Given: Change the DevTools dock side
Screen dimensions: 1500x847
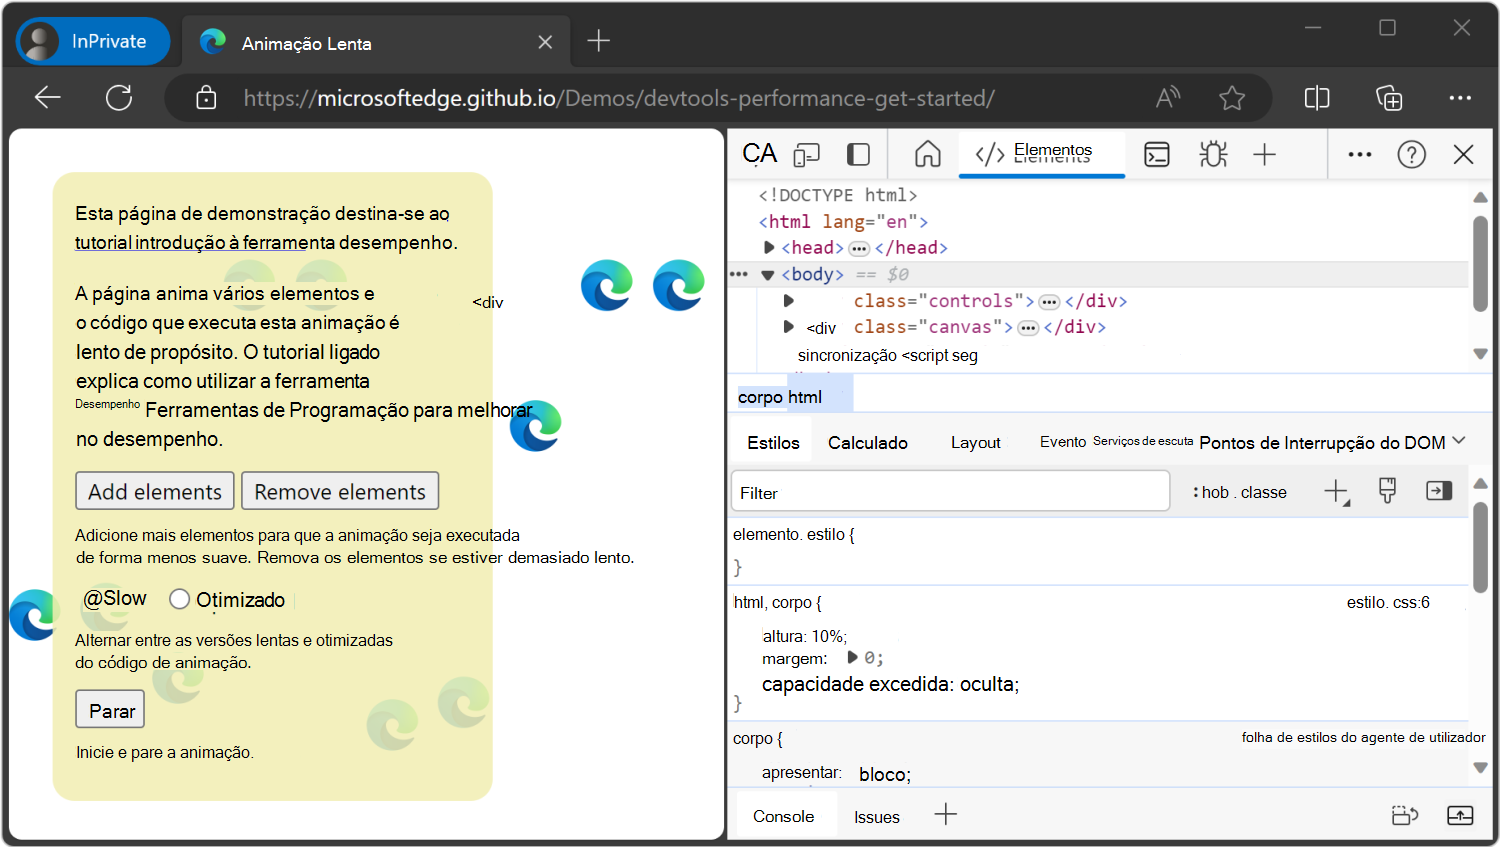Looking at the screenshot, I should coord(857,154).
